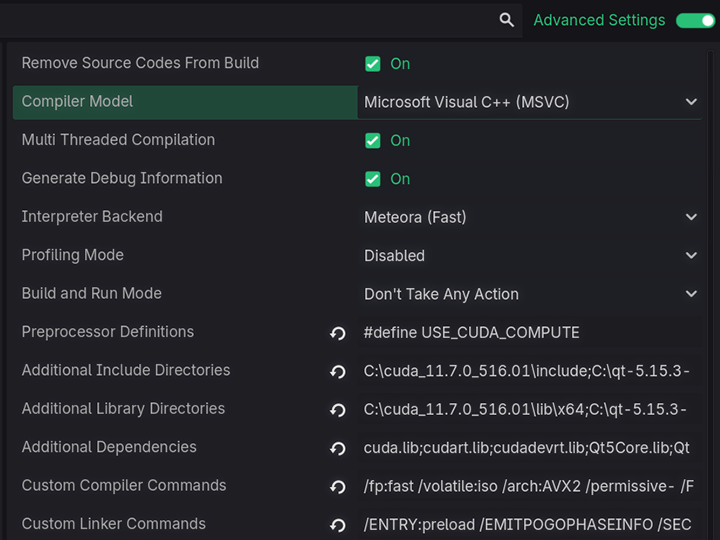720x540 pixels.
Task: Open the Profiling Mode dropdown
Action: (530, 256)
